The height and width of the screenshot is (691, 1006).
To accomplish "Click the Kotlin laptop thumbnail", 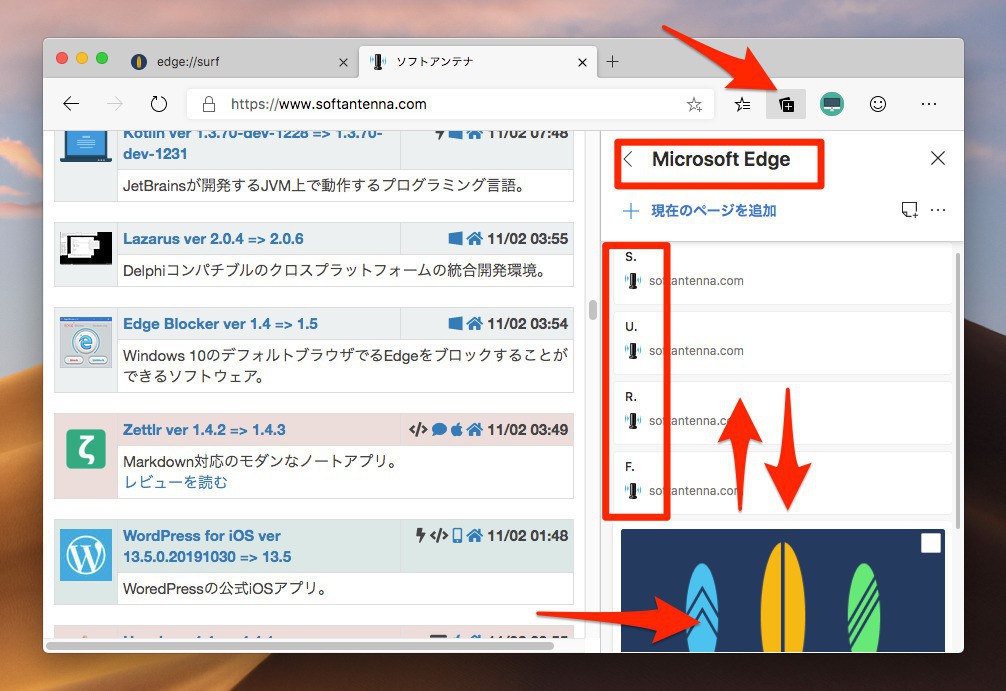I will 86,146.
